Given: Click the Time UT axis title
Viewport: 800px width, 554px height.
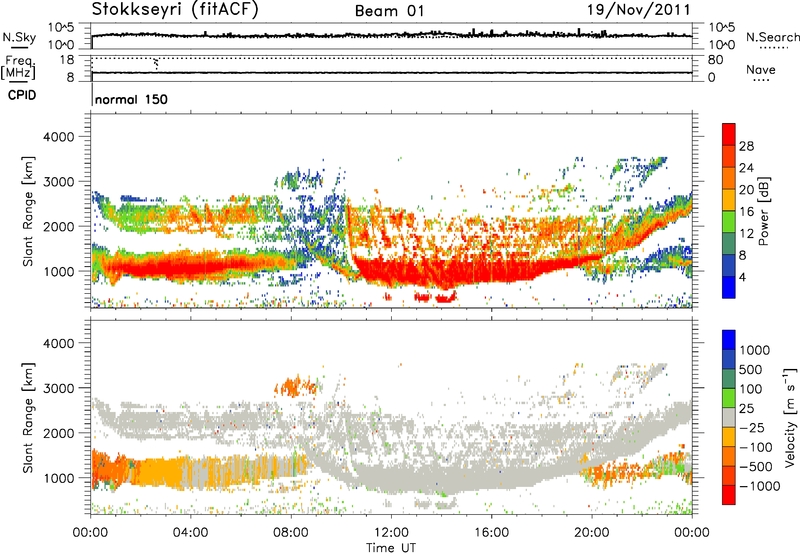Looking at the screenshot, I should point(391,548).
